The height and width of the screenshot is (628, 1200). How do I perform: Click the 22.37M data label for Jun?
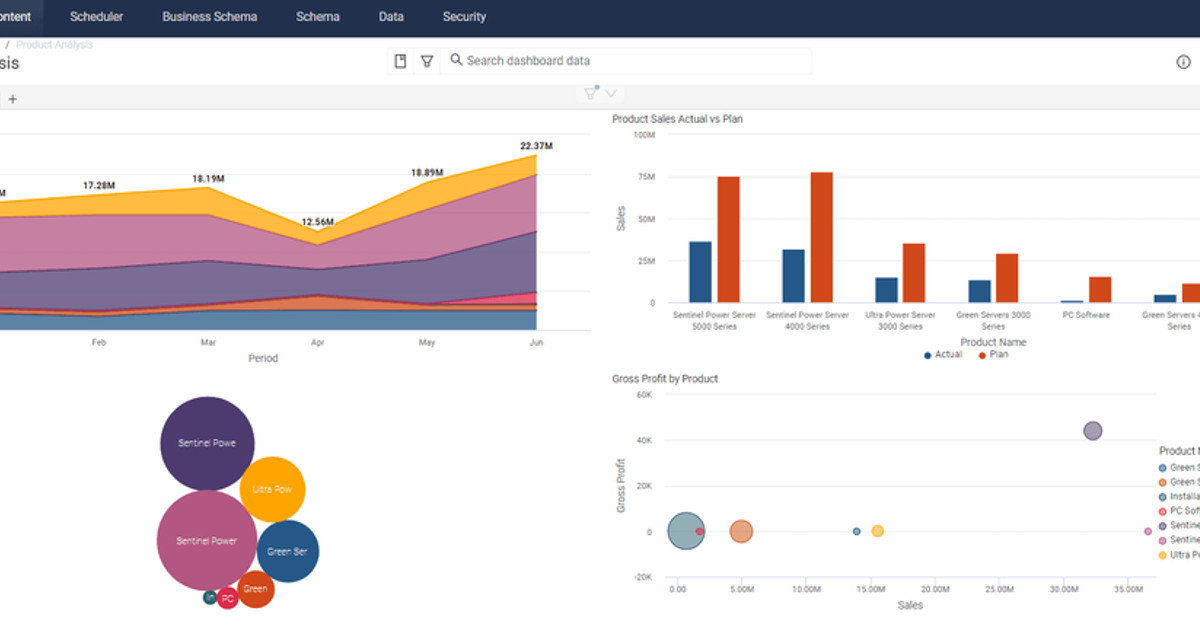tap(536, 146)
